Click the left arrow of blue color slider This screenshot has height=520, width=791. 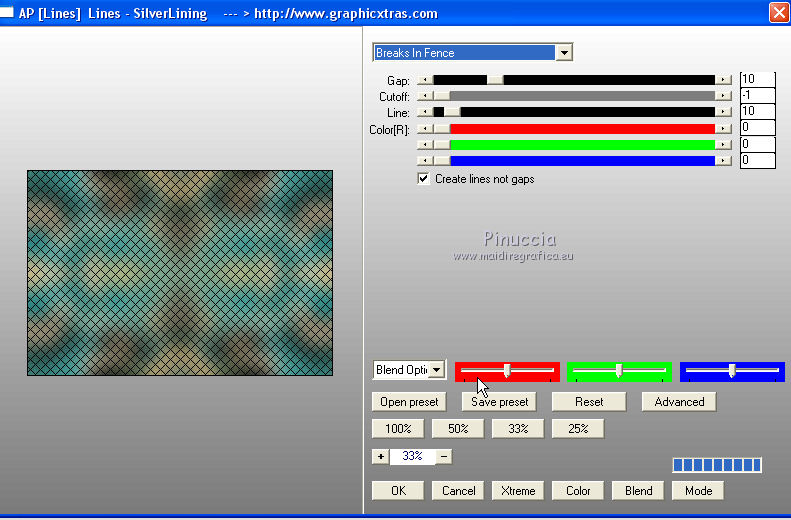(425, 160)
